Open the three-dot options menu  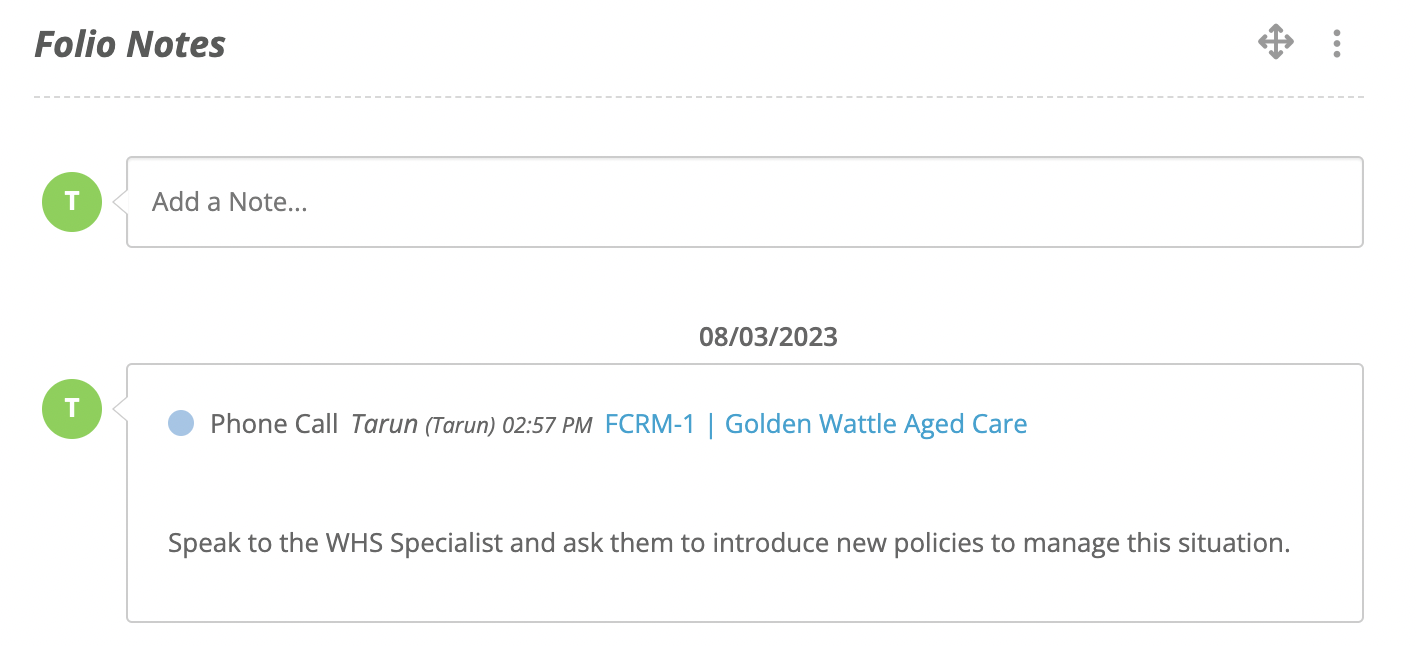[x=1337, y=43]
